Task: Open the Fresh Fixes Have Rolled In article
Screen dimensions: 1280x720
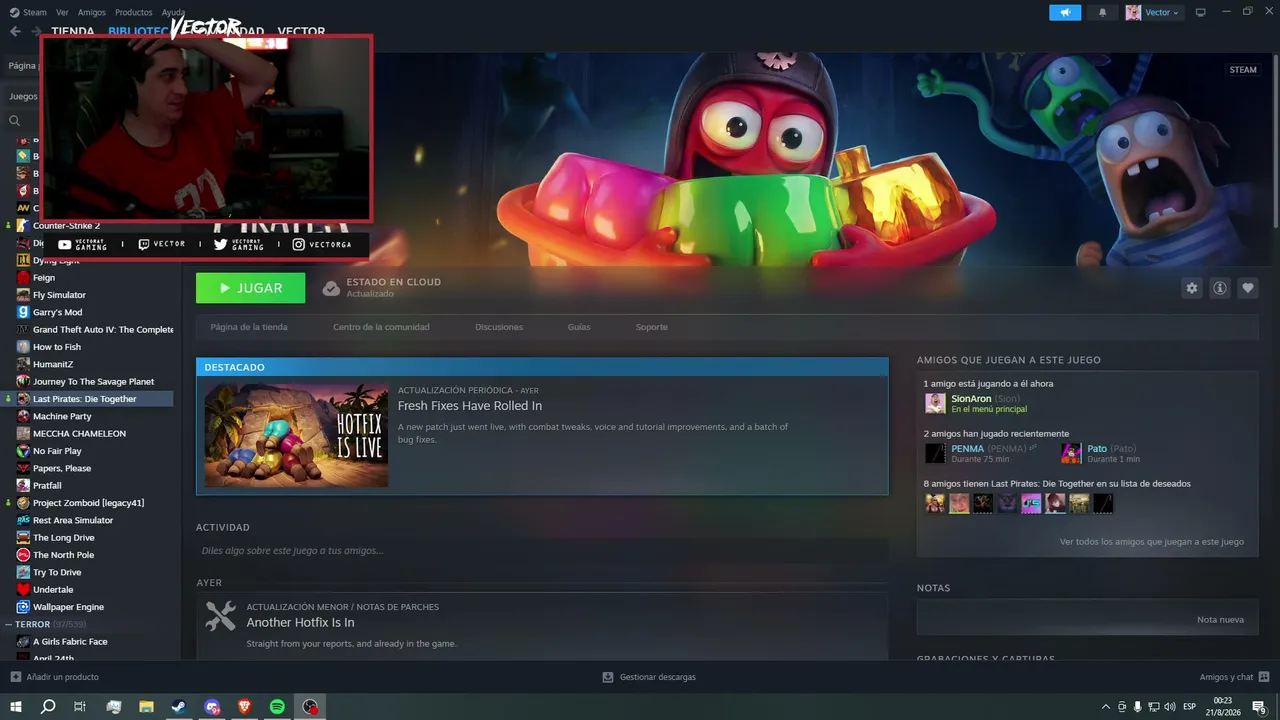Action: pos(470,406)
